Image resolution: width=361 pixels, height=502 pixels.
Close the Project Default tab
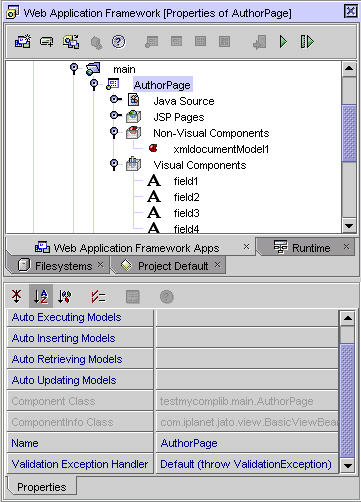(217, 265)
